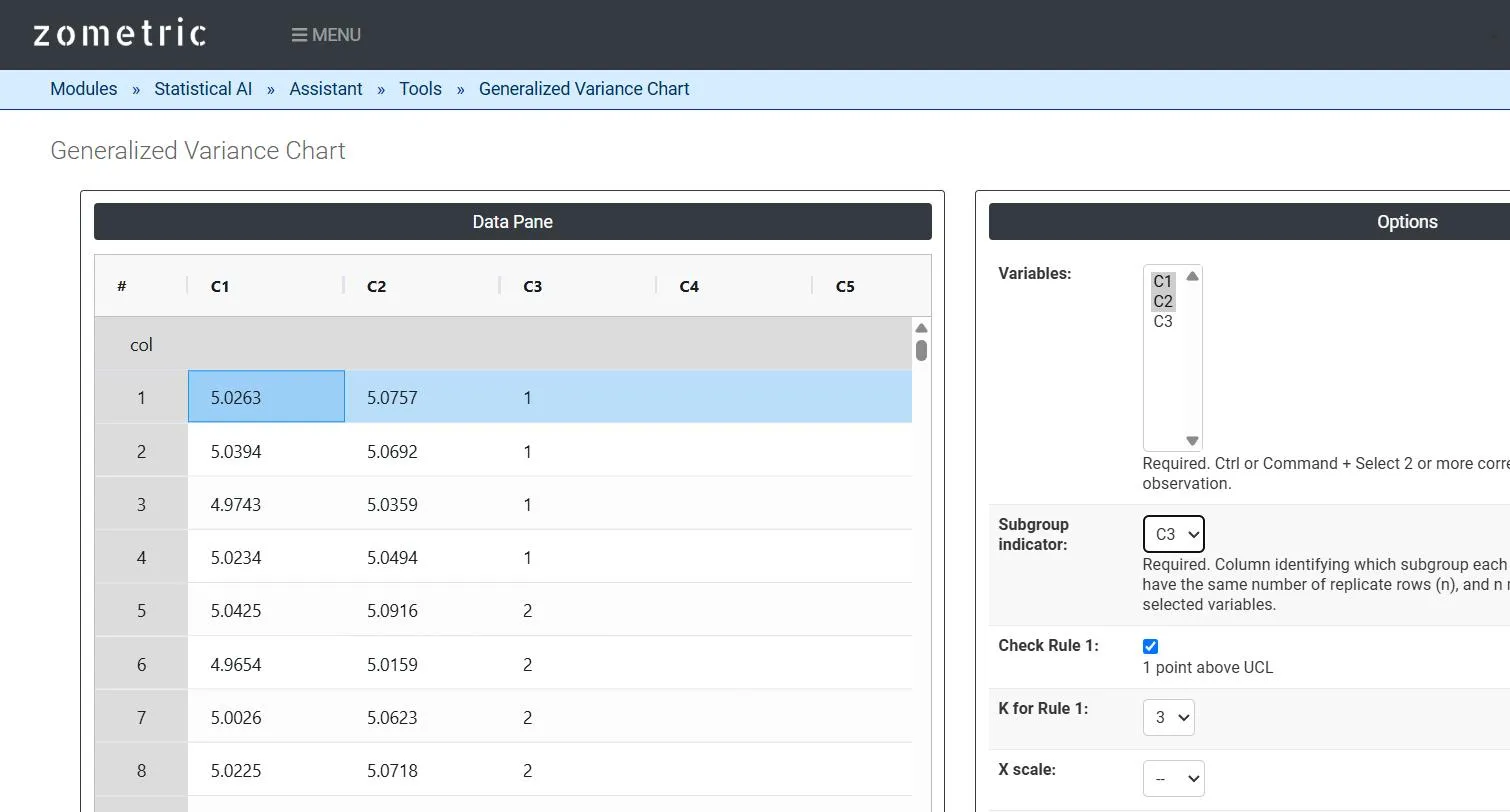Viewport: 1510px width, 812px height.
Task: Click the Data Pane header bar
Action: [x=513, y=222]
